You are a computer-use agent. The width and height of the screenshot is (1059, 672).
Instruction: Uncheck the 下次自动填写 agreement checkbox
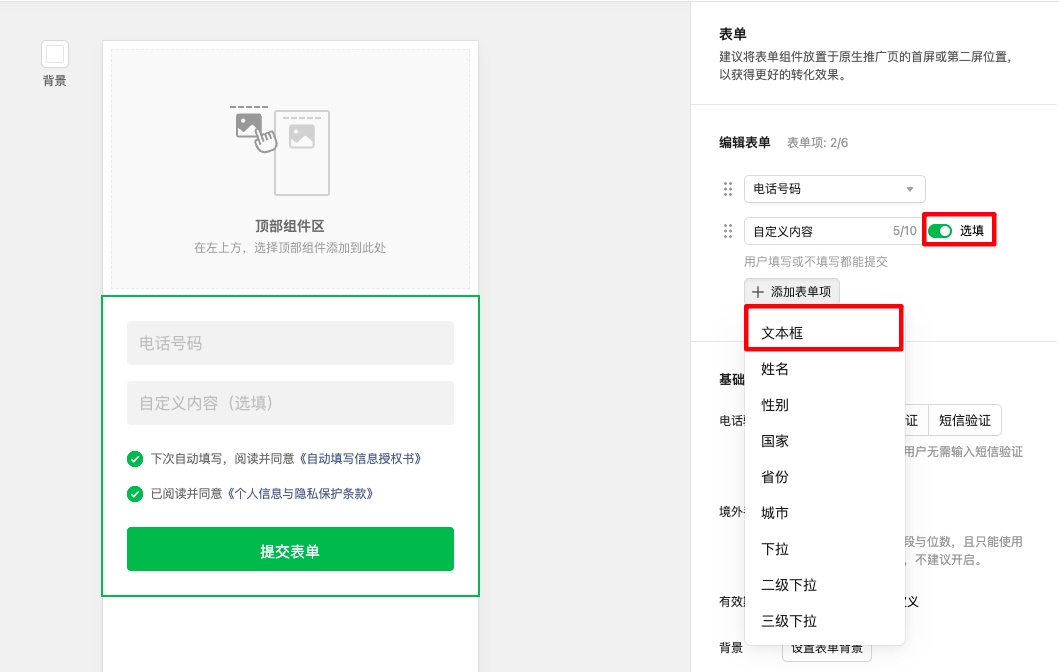(135, 459)
